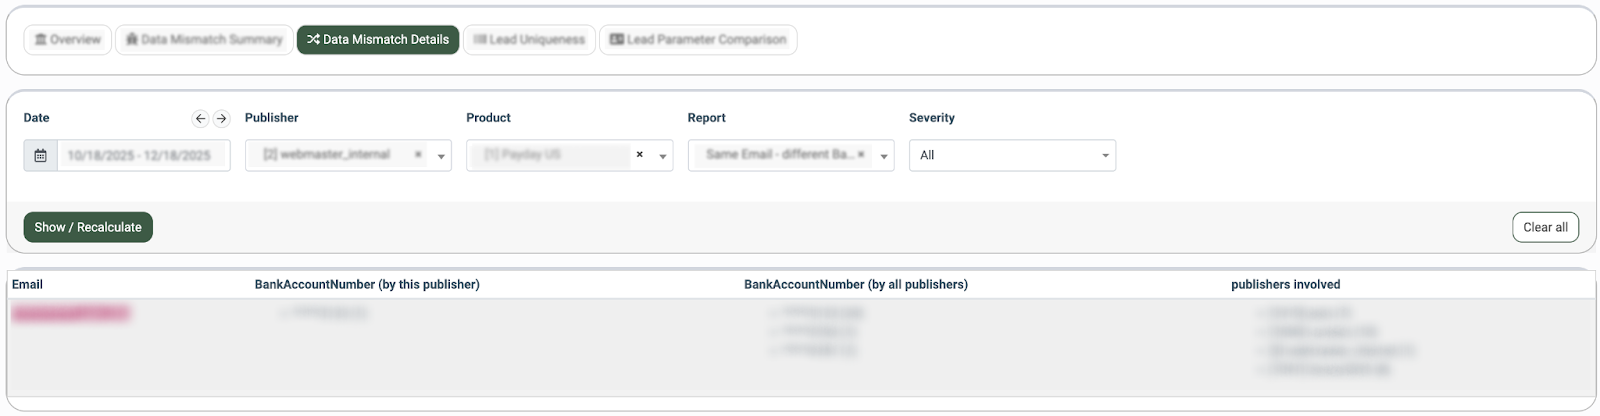Go to previous date range arrow
Screen dimensions: 1600x416
coord(200,118)
